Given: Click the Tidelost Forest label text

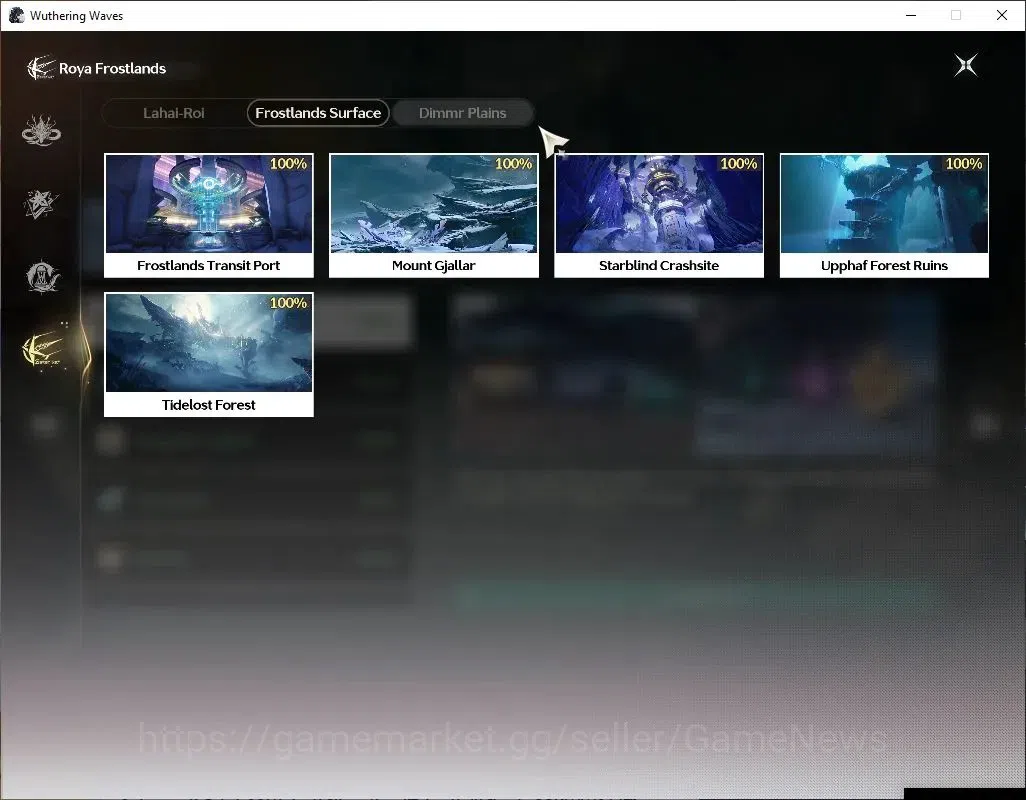Looking at the screenshot, I should 209,405.
